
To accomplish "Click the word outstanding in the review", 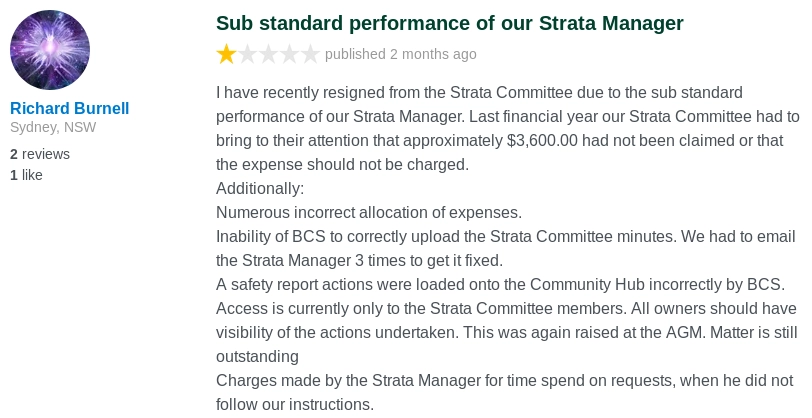I will coord(257,356).
